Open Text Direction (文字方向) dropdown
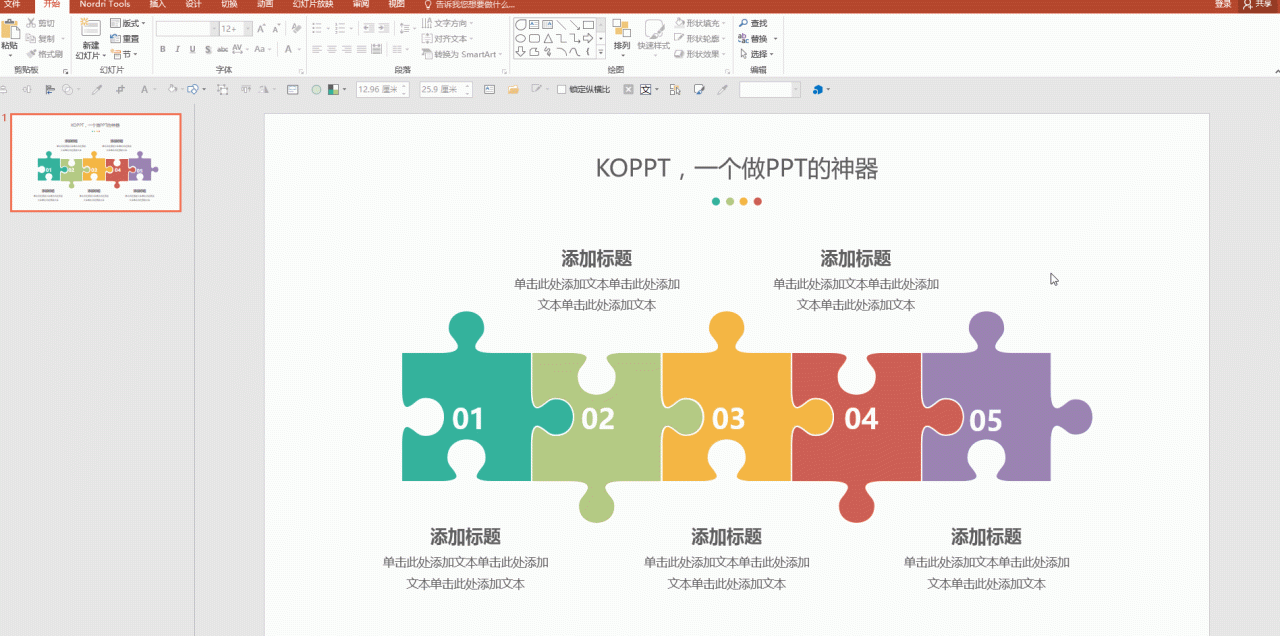Image resolution: width=1280 pixels, height=636 pixels. click(x=447, y=23)
